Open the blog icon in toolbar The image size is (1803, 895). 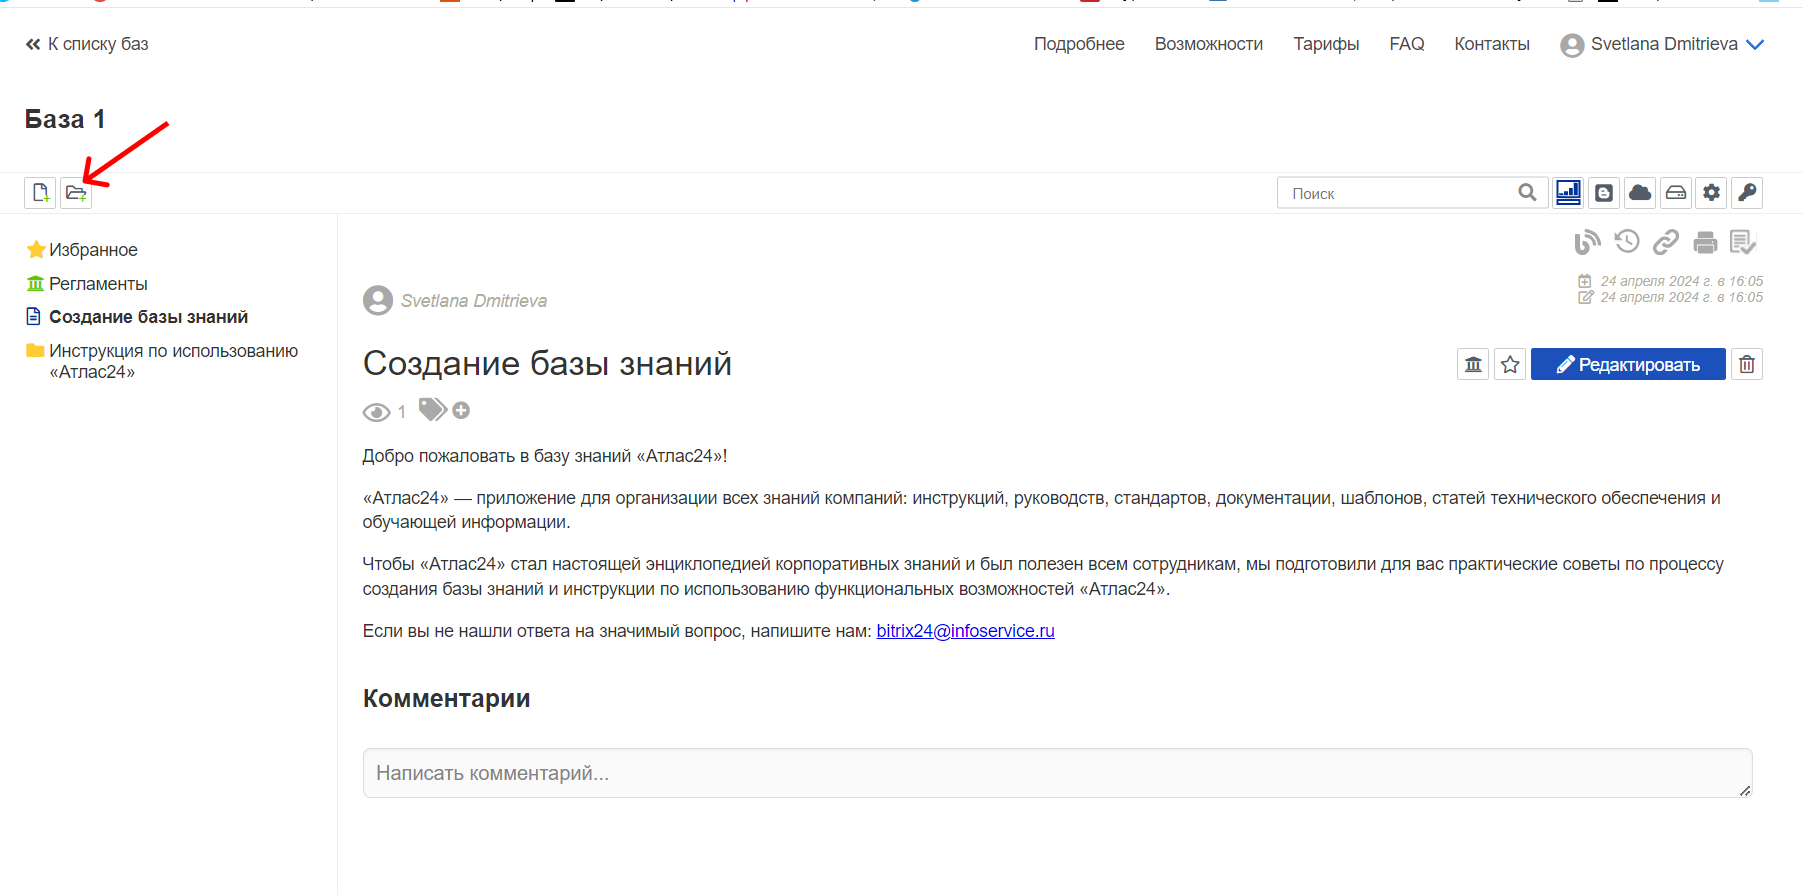point(1604,193)
